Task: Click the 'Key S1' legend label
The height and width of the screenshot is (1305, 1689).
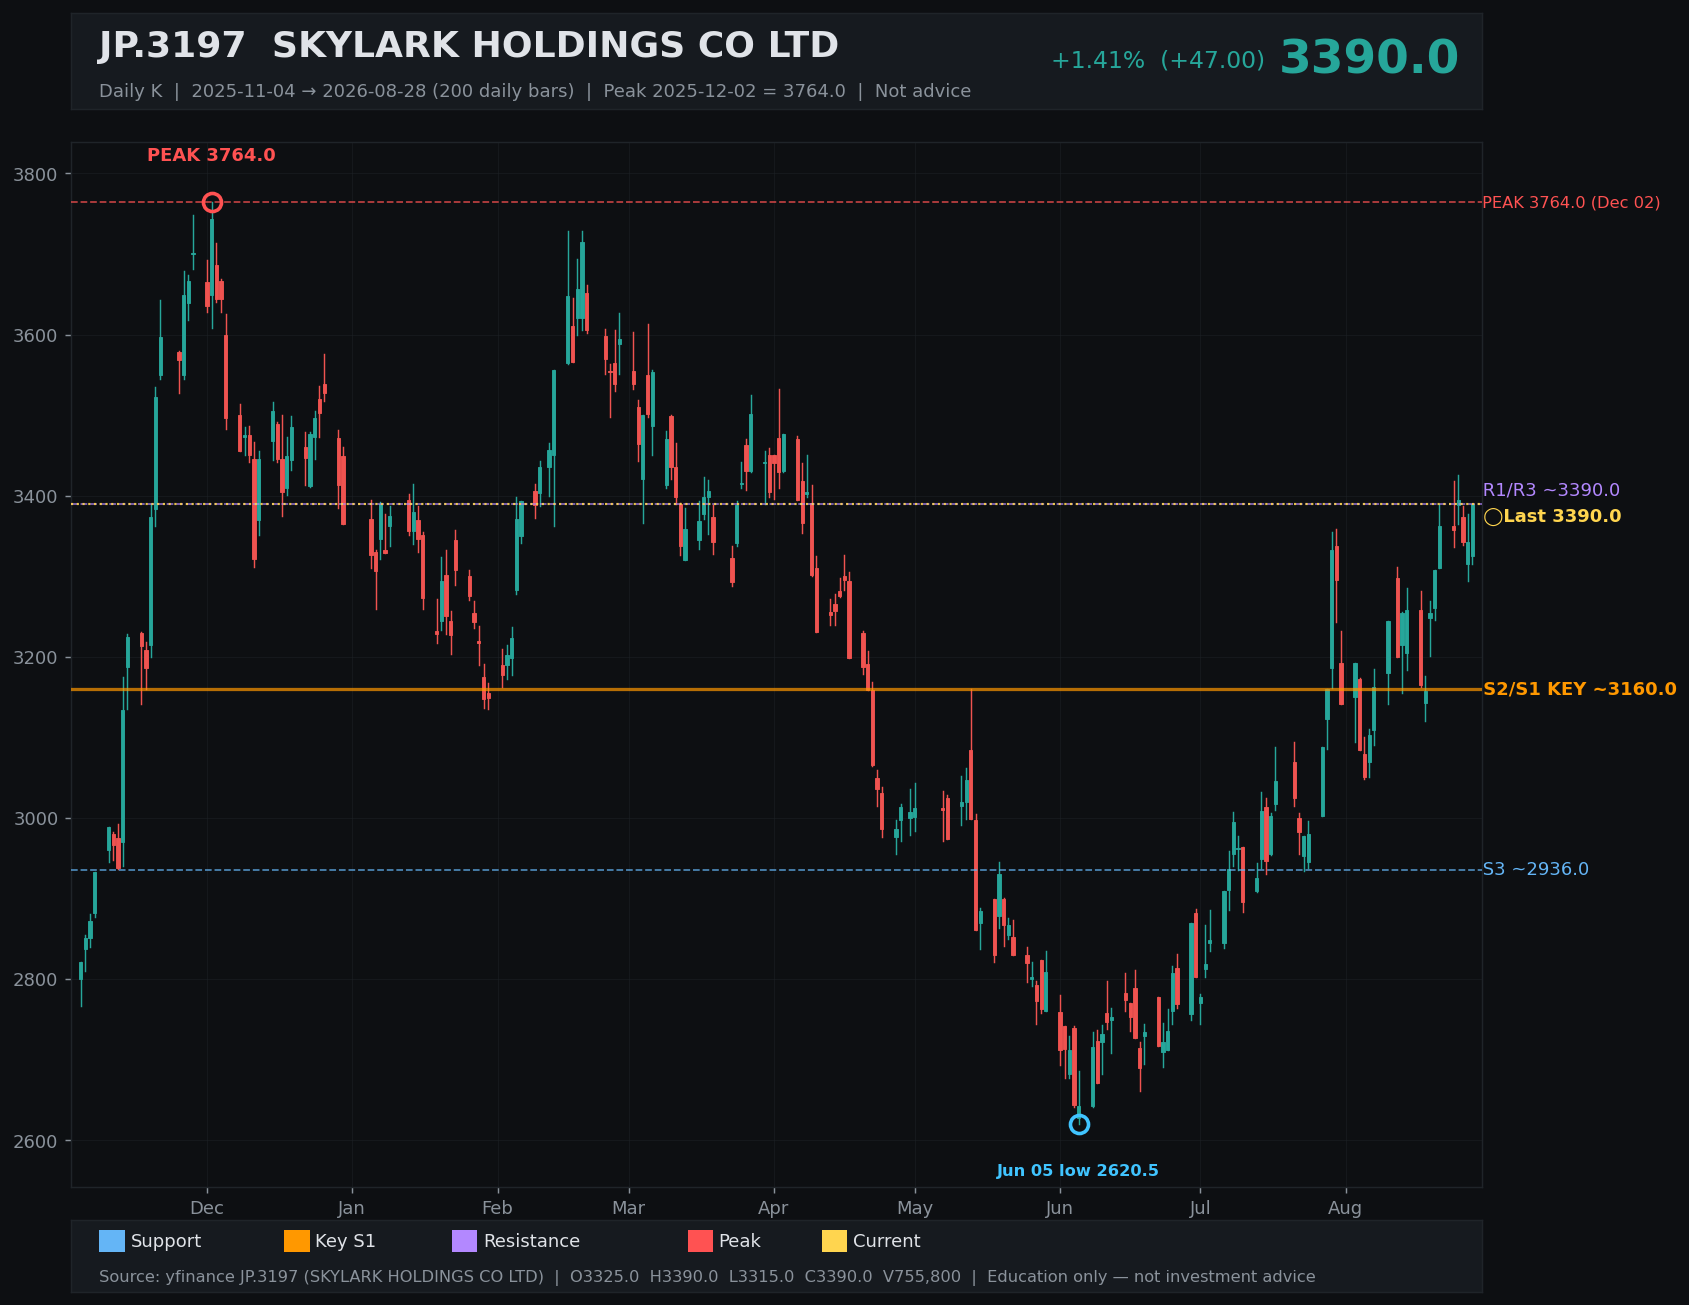Action: (345, 1241)
